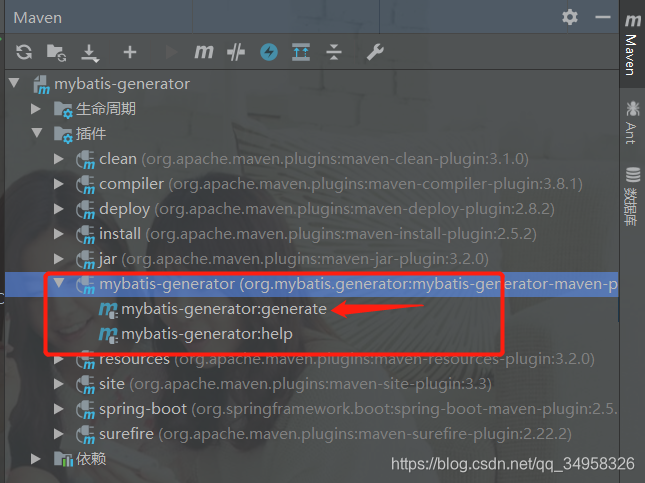The image size is (645, 483).
Task: Select mybatis-generator:help goal
Action: pos(207,334)
